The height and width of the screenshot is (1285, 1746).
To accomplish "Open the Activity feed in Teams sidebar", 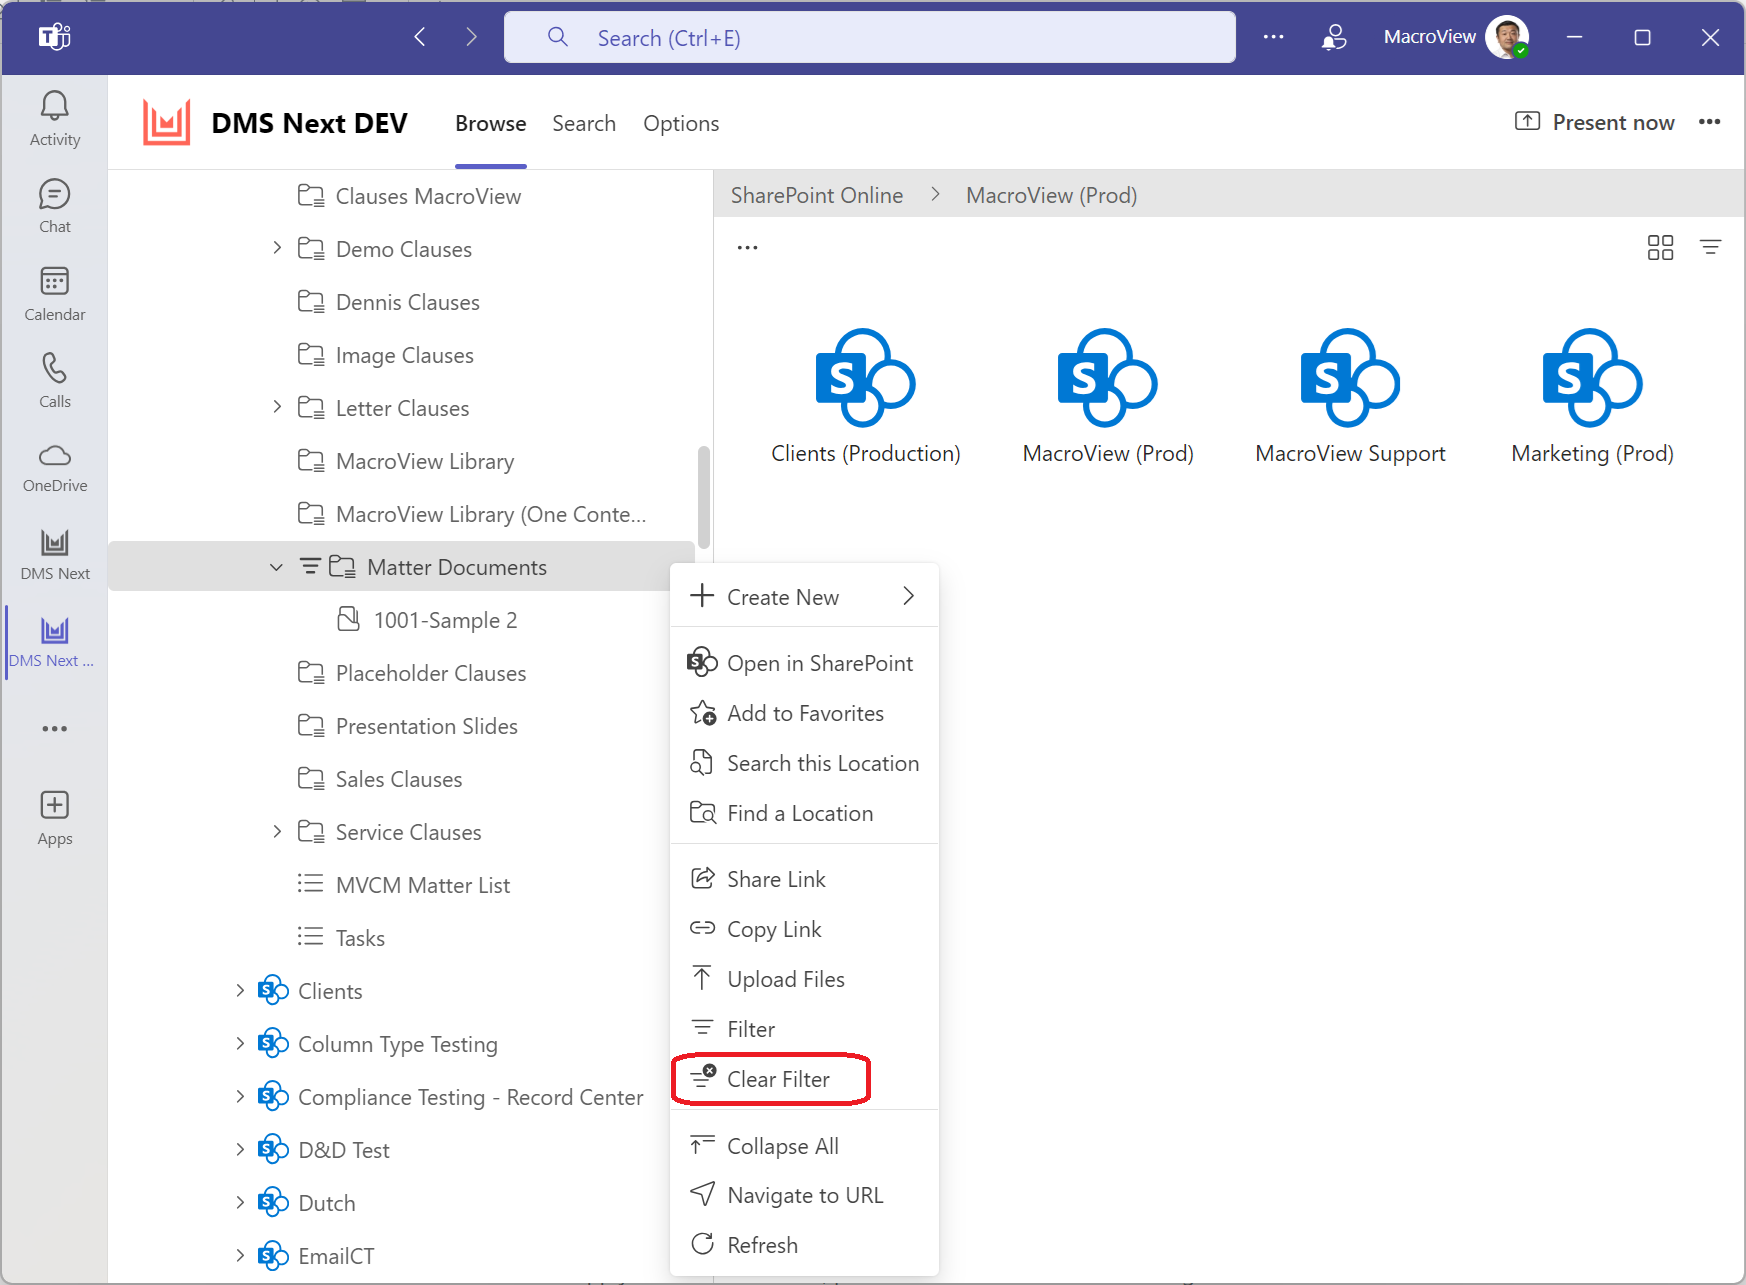I will coord(54,119).
